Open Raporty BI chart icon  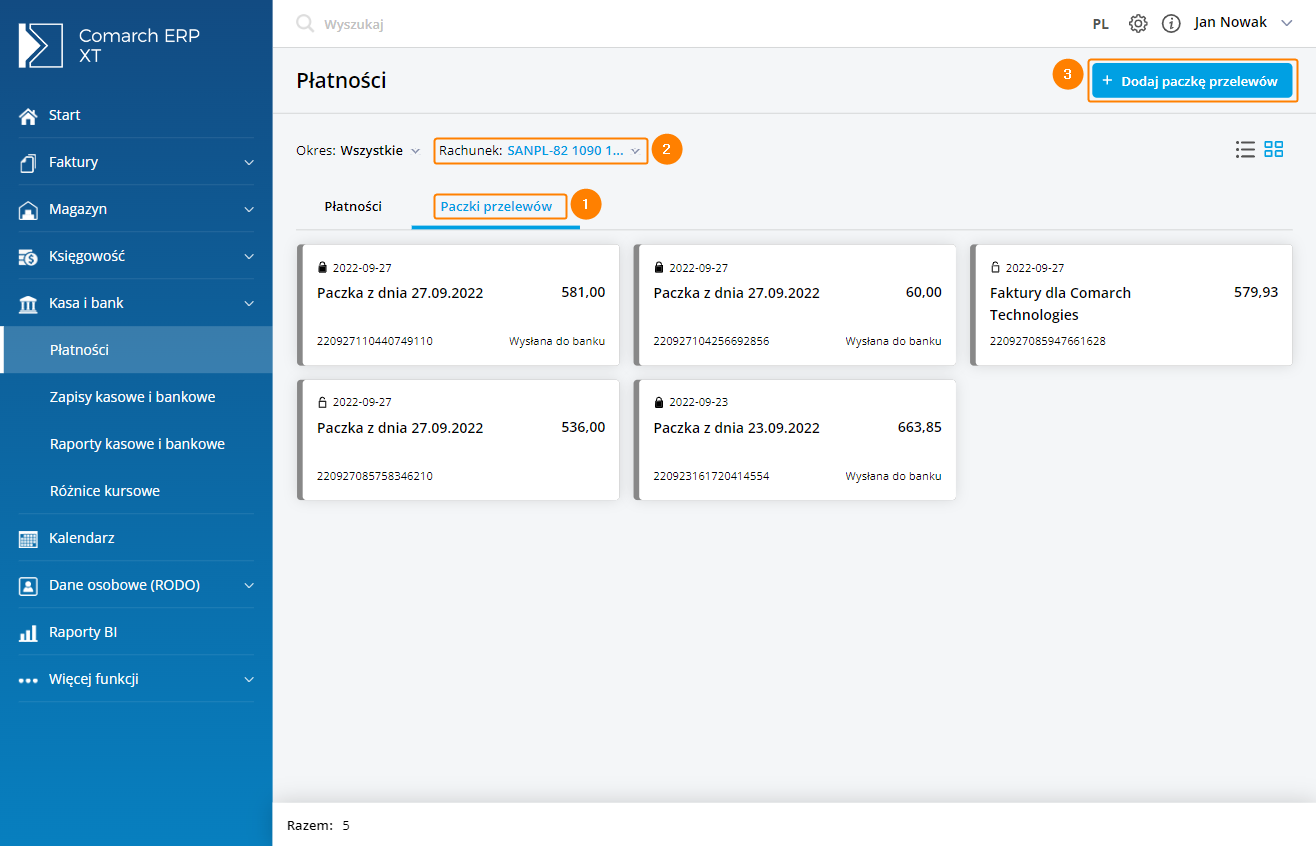[x=28, y=632]
